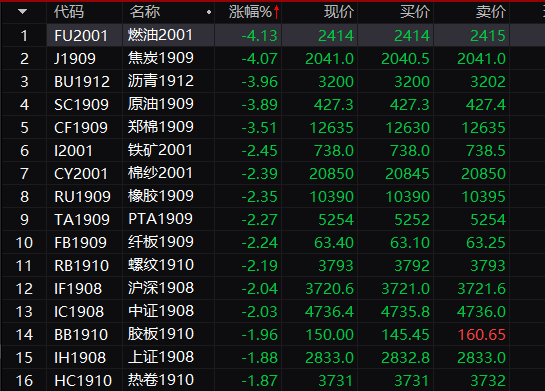Select contract code I2001
This screenshot has width=545, height=391.
pyautogui.click(x=73, y=150)
